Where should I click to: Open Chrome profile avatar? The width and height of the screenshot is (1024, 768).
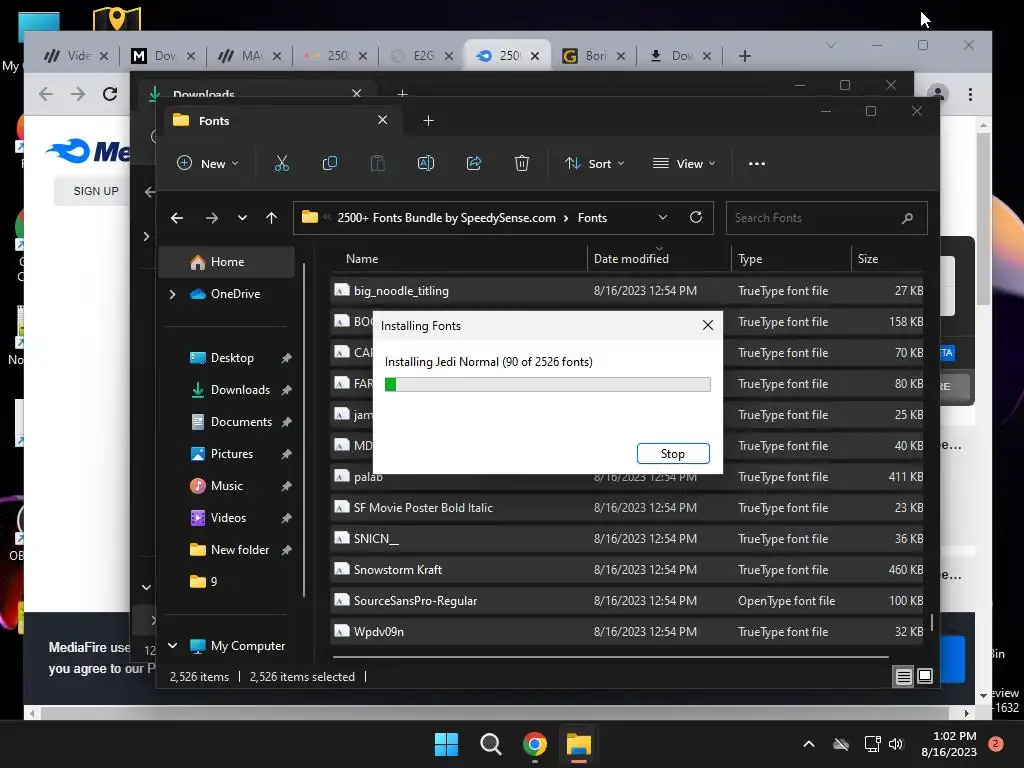pyautogui.click(x=938, y=94)
